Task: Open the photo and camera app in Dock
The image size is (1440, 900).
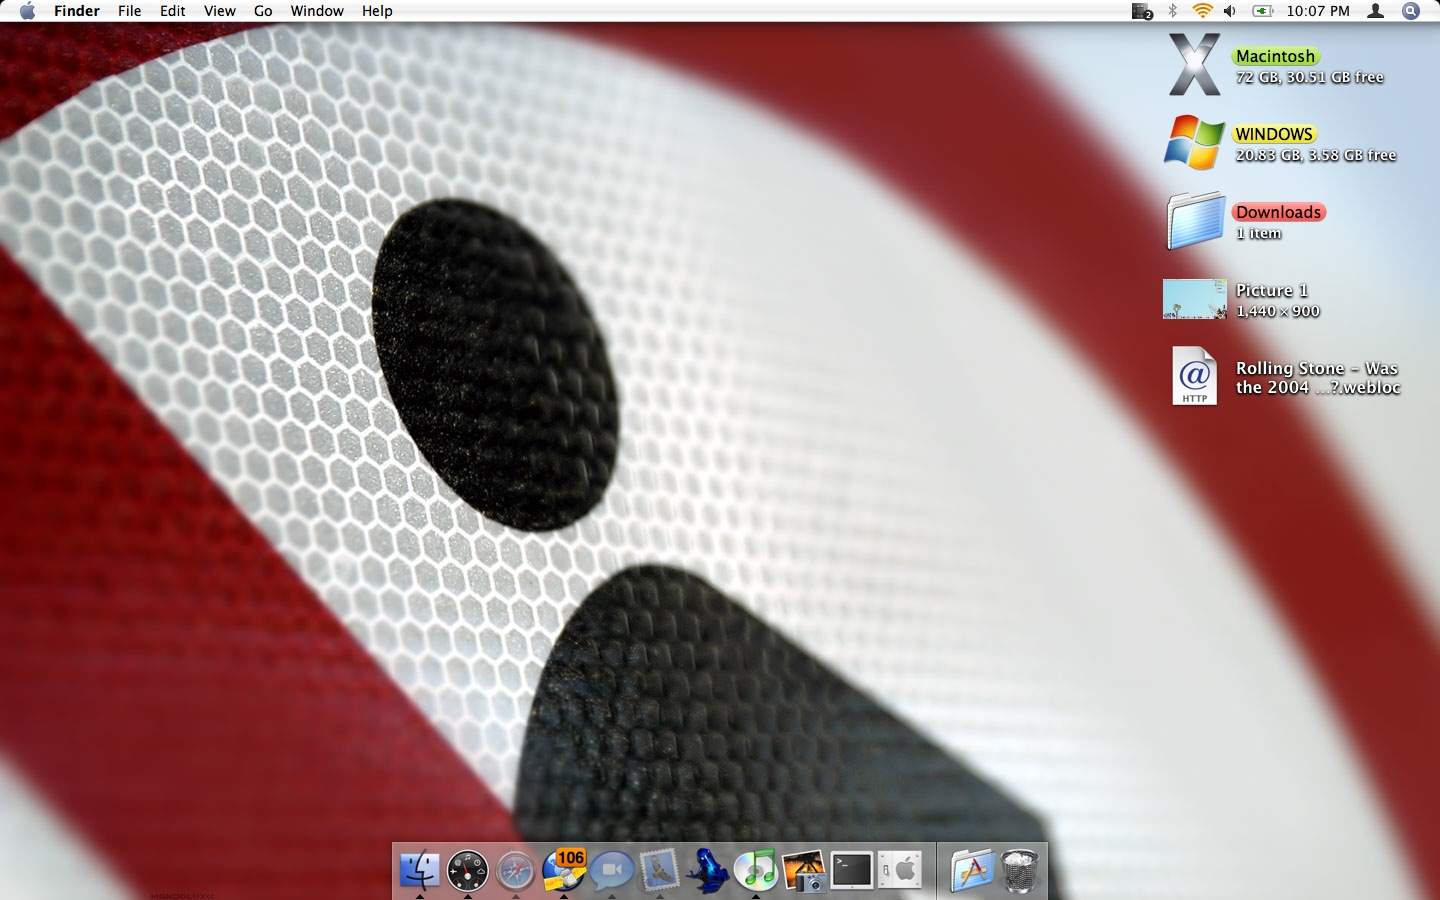Action: pos(804,870)
